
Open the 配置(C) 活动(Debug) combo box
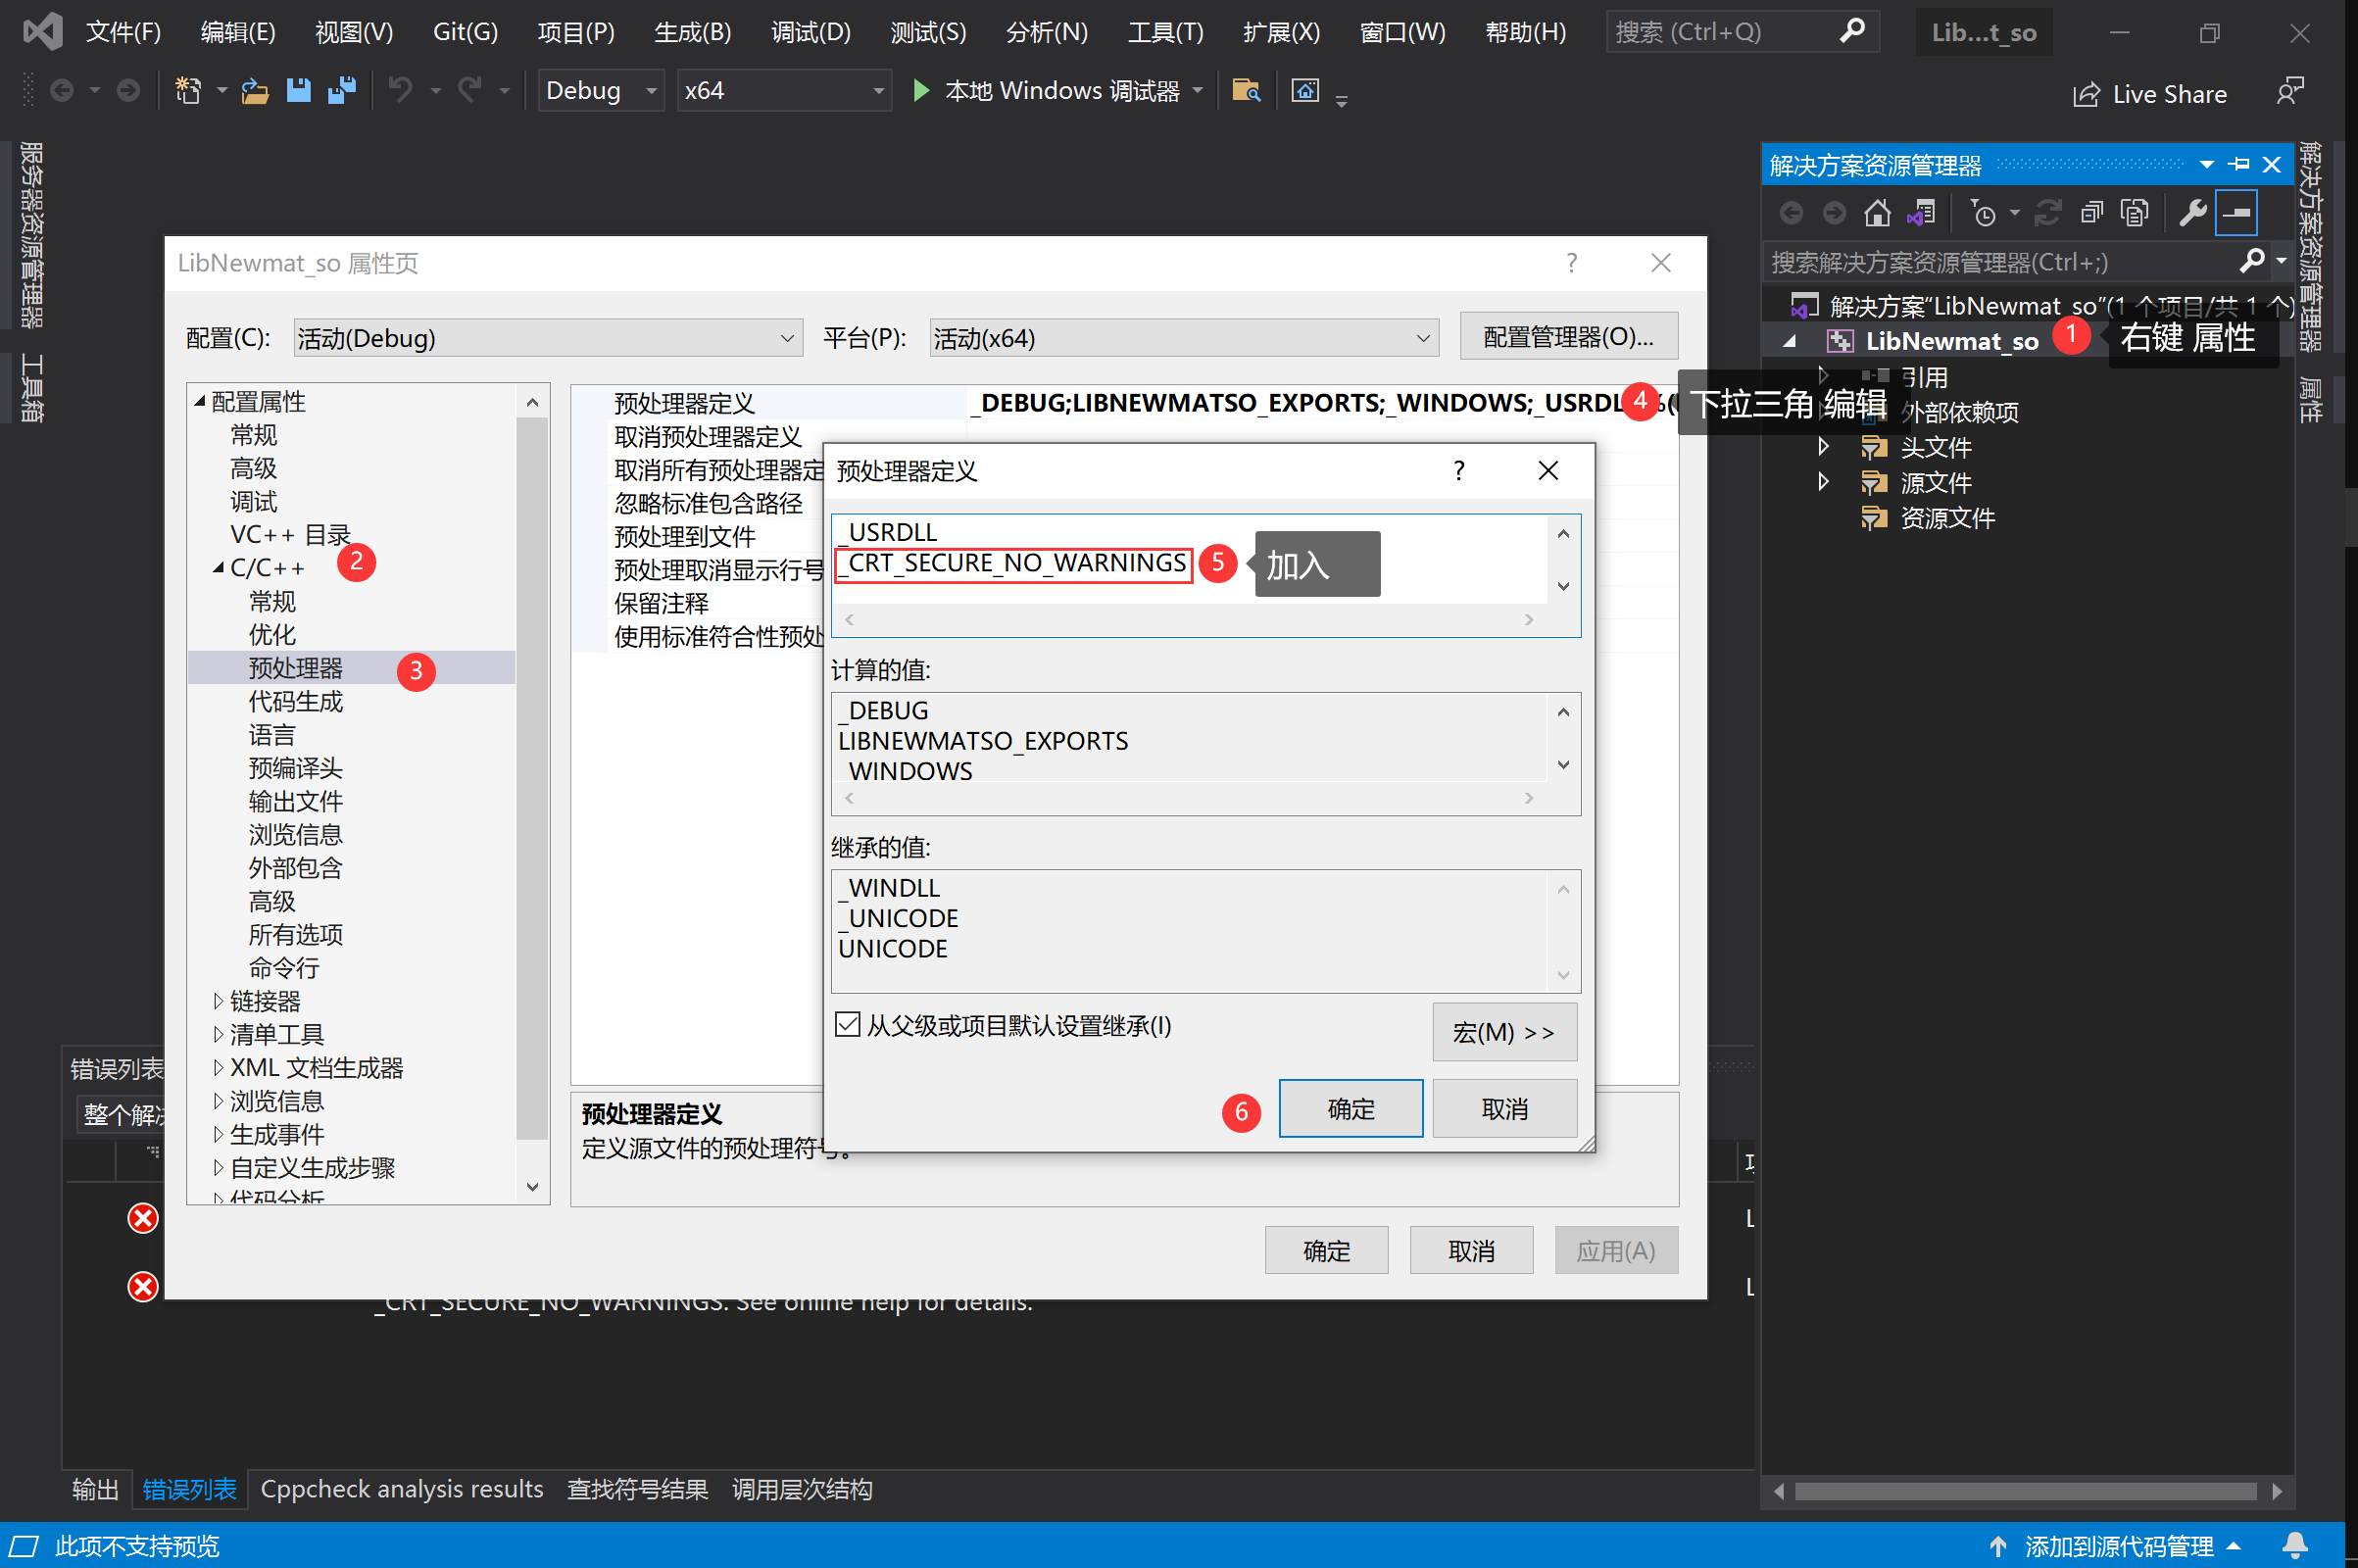tap(548, 338)
